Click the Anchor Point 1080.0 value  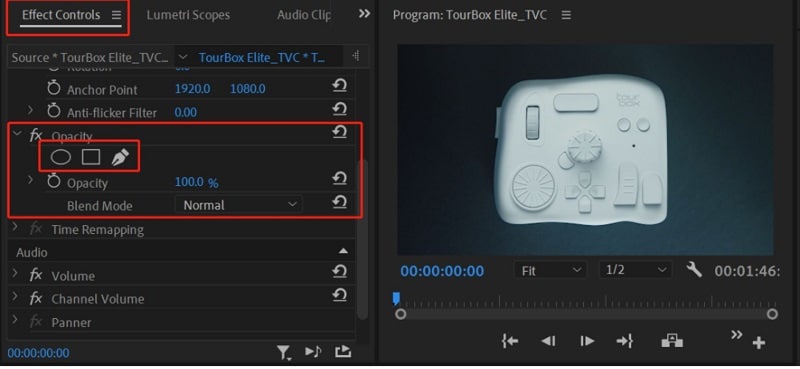pos(247,89)
